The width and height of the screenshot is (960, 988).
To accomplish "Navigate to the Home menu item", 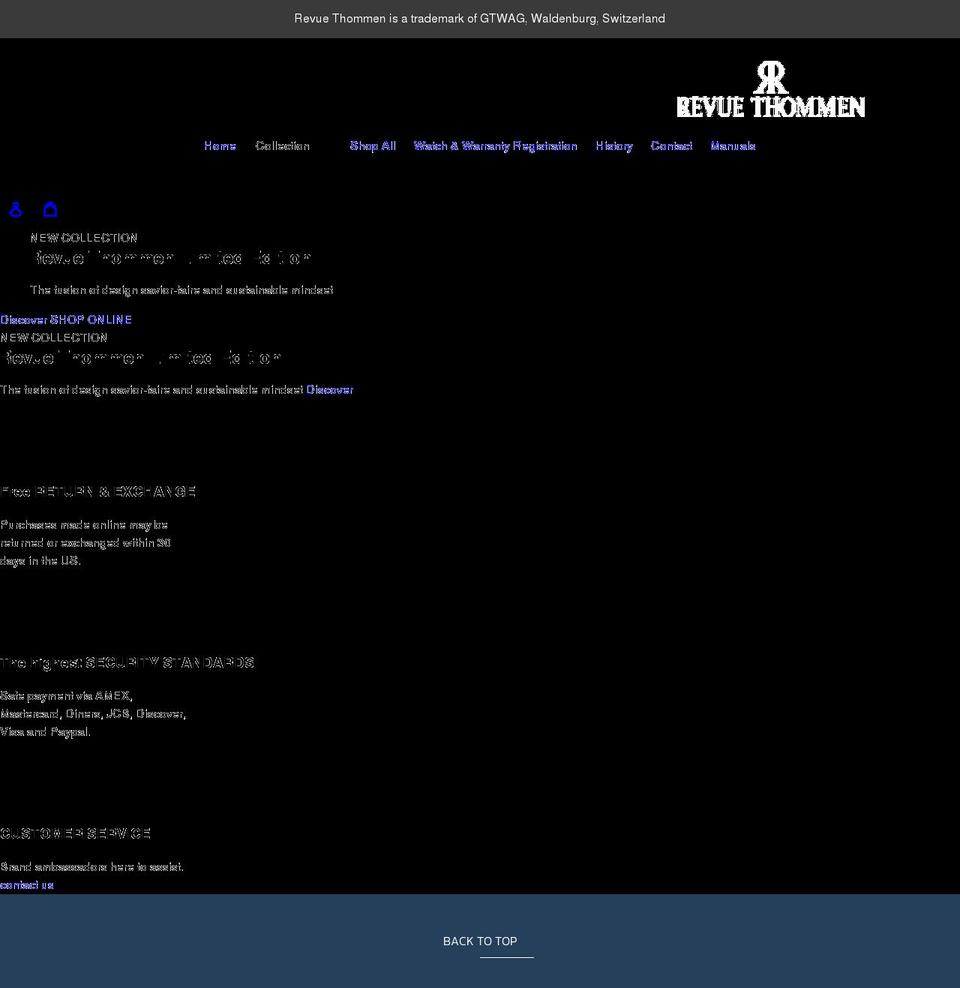I will point(219,146).
